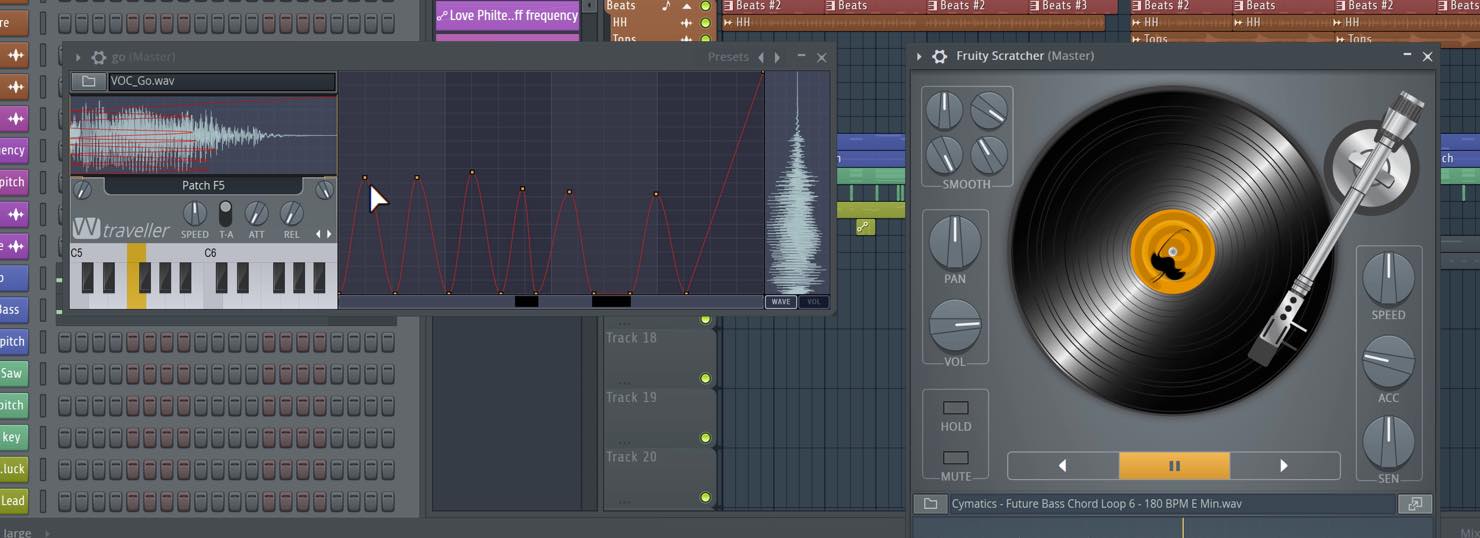Go to the next preset in Wave Traveller window

(777, 58)
